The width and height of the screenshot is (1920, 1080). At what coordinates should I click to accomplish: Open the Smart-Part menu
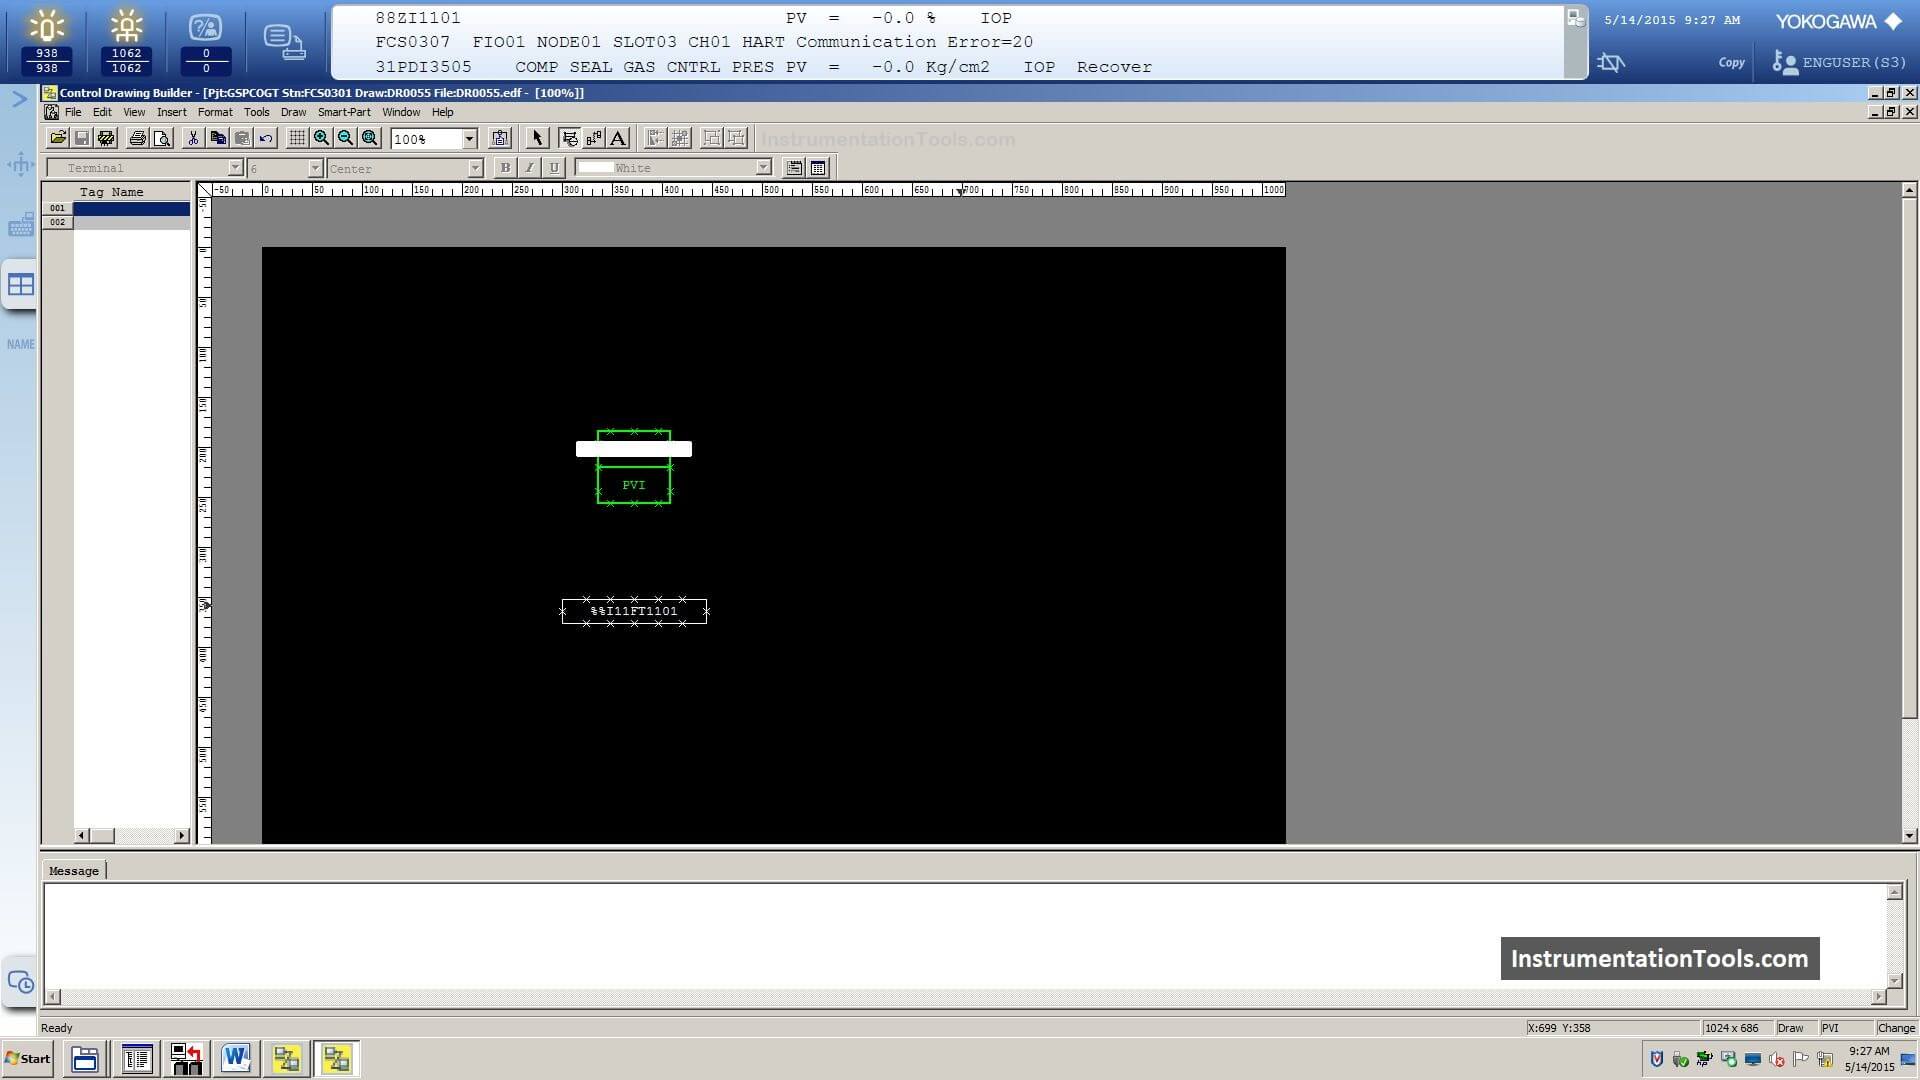344,112
